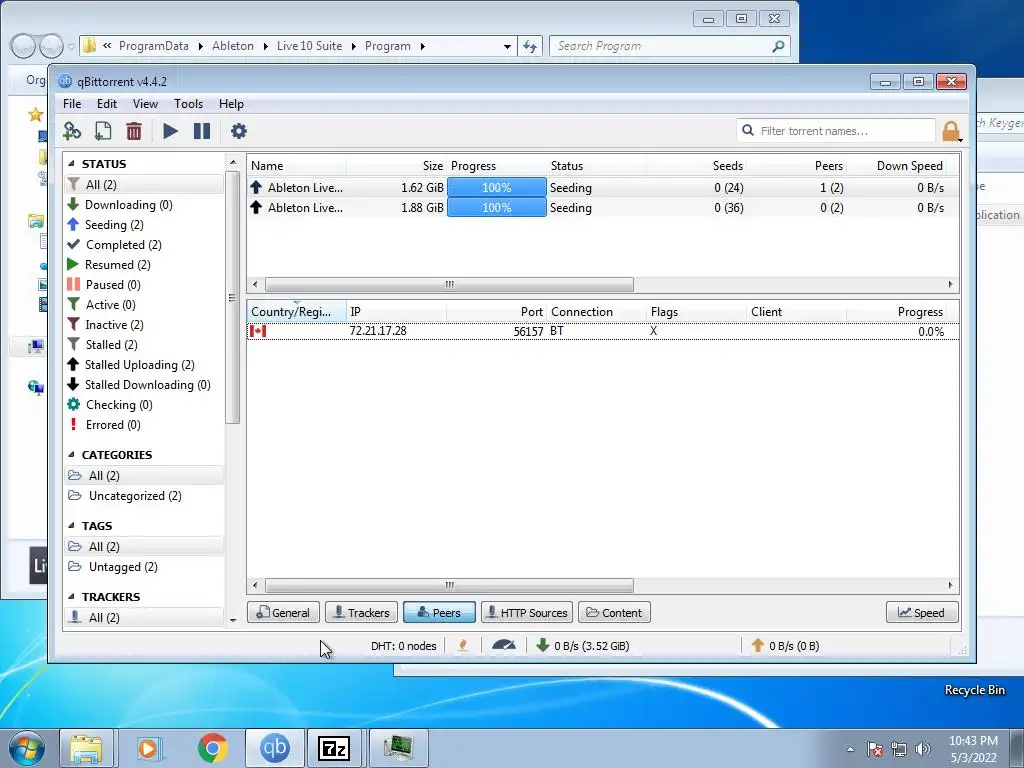Collapse the CATEGORIES section
Viewport: 1024px width, 768px height.
click(71, 455)
